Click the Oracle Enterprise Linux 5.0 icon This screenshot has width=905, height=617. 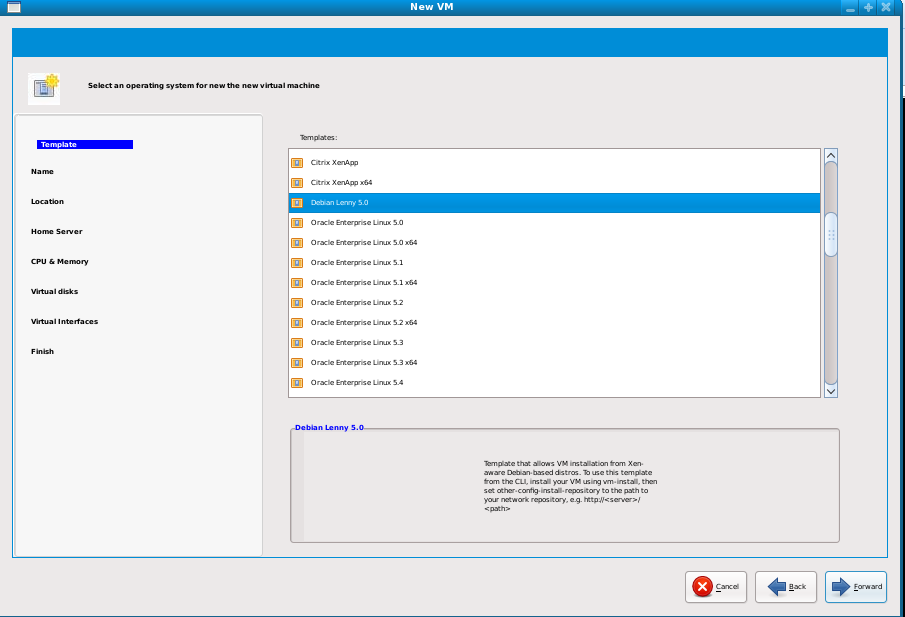[296, 222]
